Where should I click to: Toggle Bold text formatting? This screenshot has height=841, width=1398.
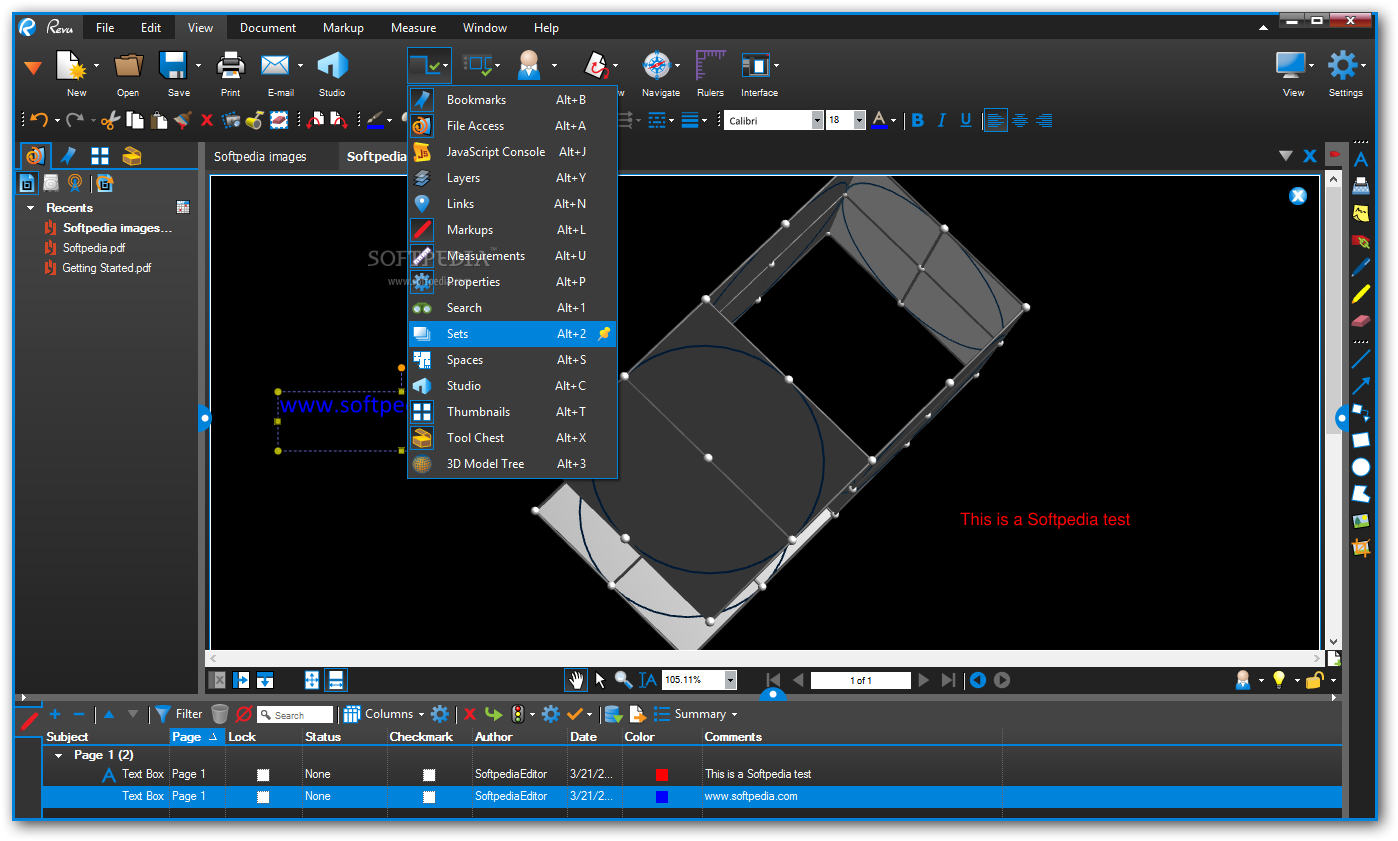(918, 120)
